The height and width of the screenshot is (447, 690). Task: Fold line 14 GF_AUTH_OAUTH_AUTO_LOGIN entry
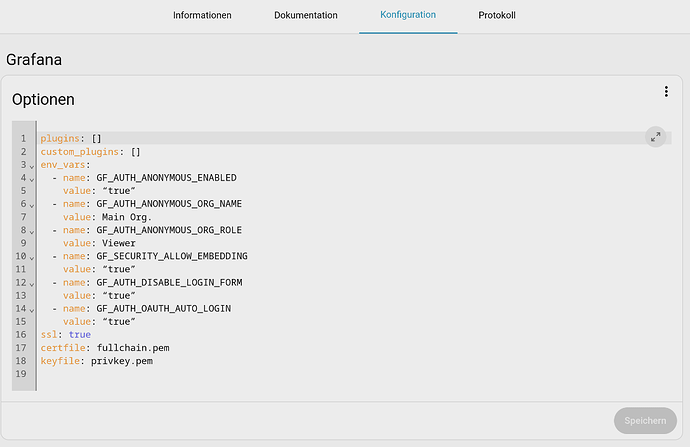click(x=32, y=310)
